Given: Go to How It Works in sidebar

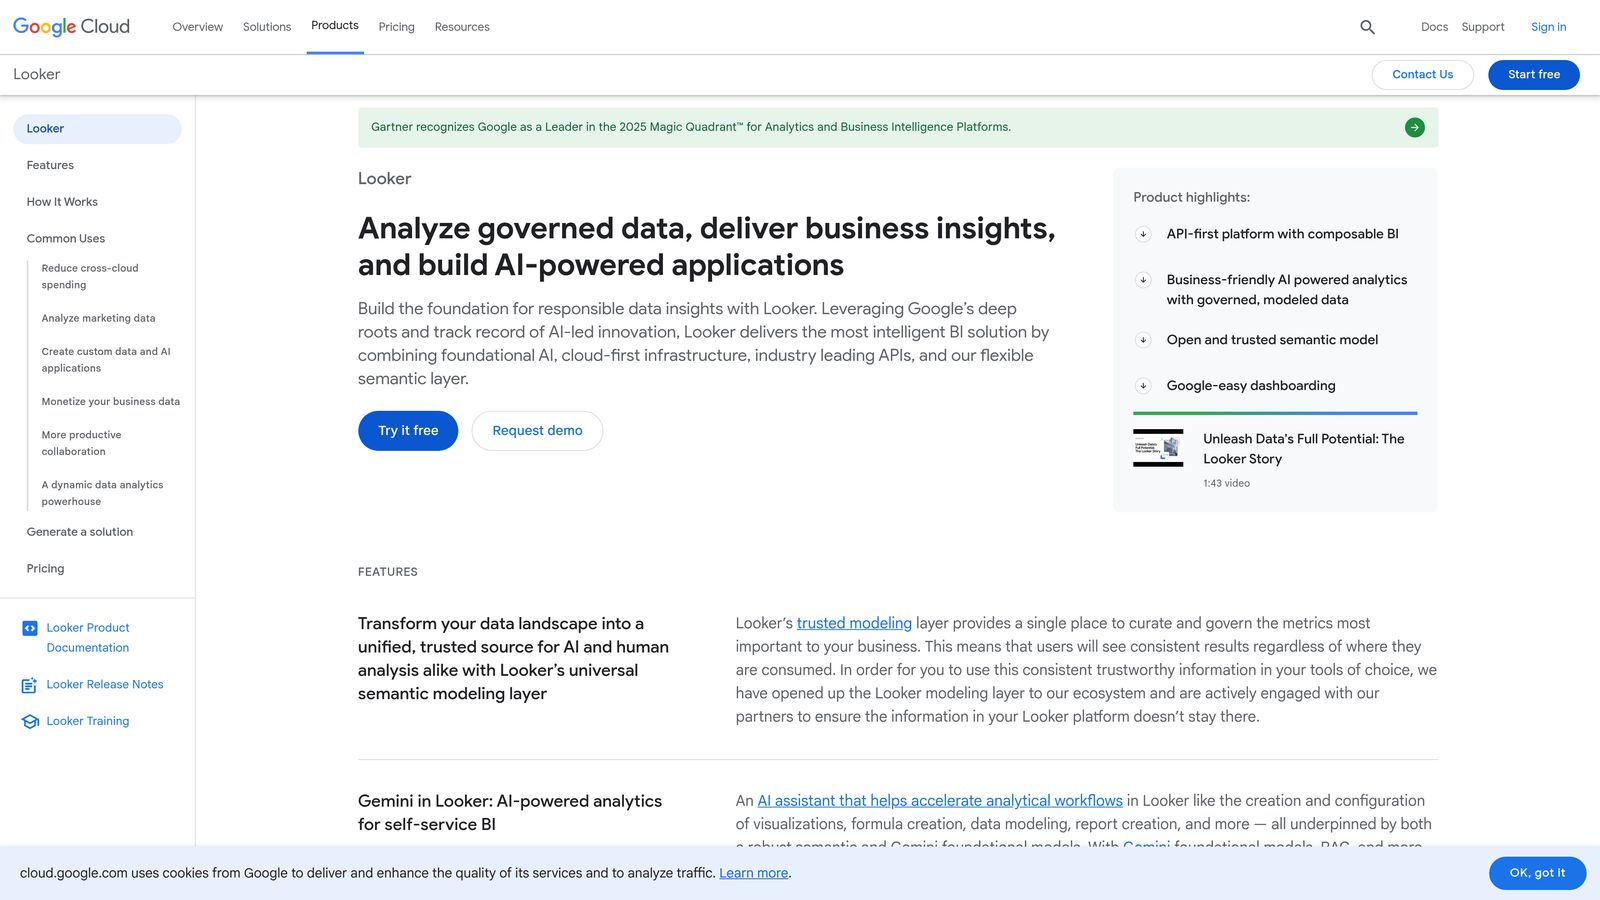Looking at the screenshot, I should [x=62, y=202].
